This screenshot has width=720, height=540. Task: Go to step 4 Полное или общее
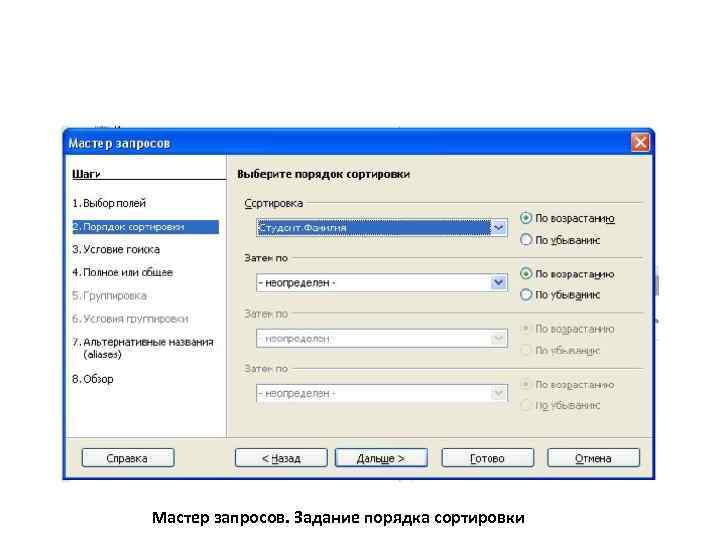[123, 272]
